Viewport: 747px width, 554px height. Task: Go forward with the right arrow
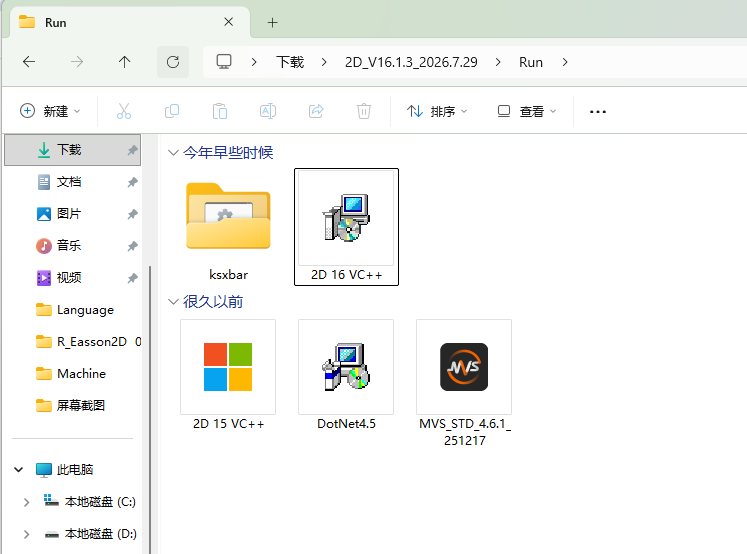click(77, 62)
